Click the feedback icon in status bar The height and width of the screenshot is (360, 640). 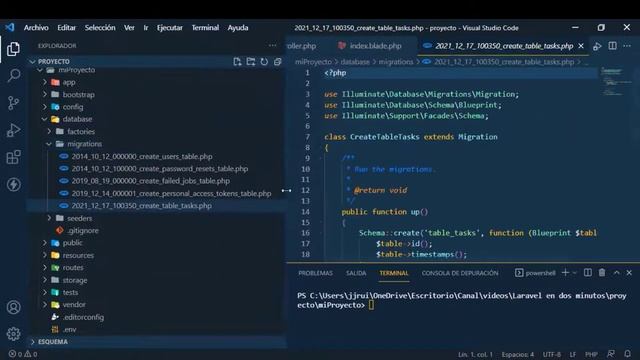(611, 353)
